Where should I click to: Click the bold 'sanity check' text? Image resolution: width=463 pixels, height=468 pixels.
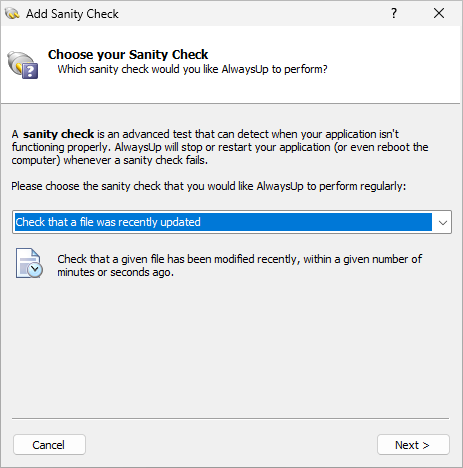click(x=58, y=134)
